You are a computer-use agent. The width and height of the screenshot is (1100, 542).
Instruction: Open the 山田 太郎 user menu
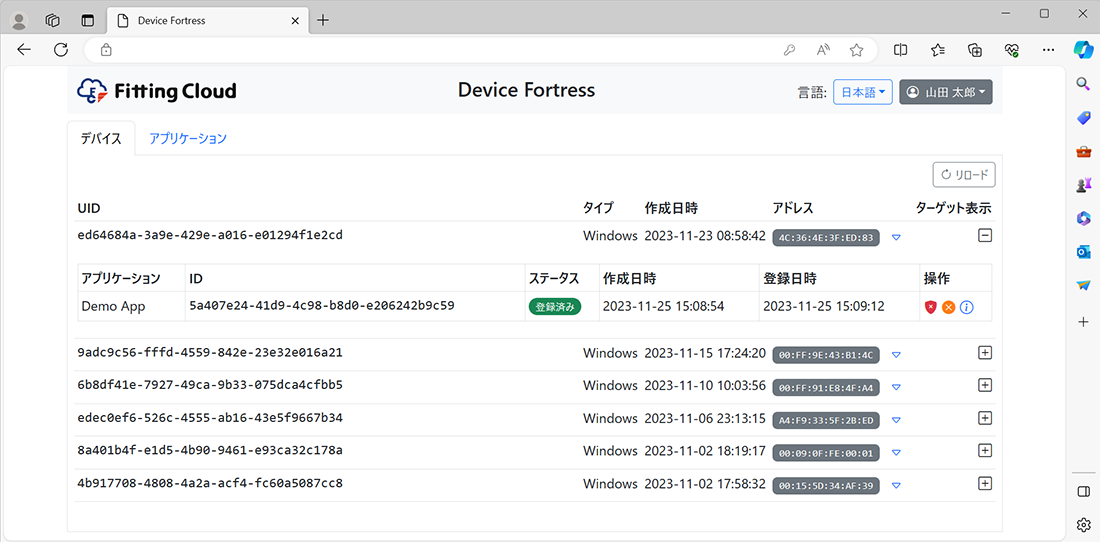pyautogui.click(x=945, y=92)
